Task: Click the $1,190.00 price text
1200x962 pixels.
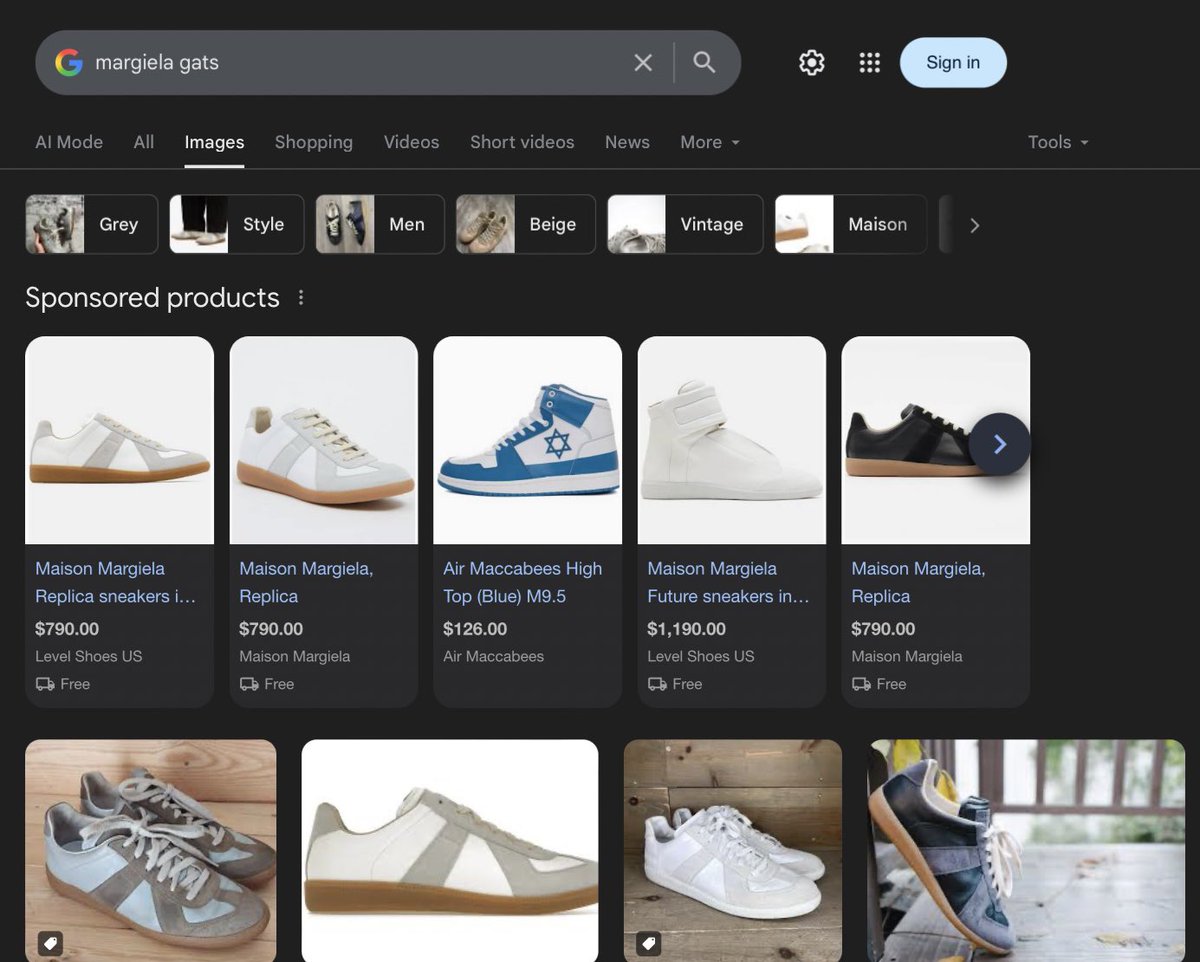Action: (x=686, y=629)
